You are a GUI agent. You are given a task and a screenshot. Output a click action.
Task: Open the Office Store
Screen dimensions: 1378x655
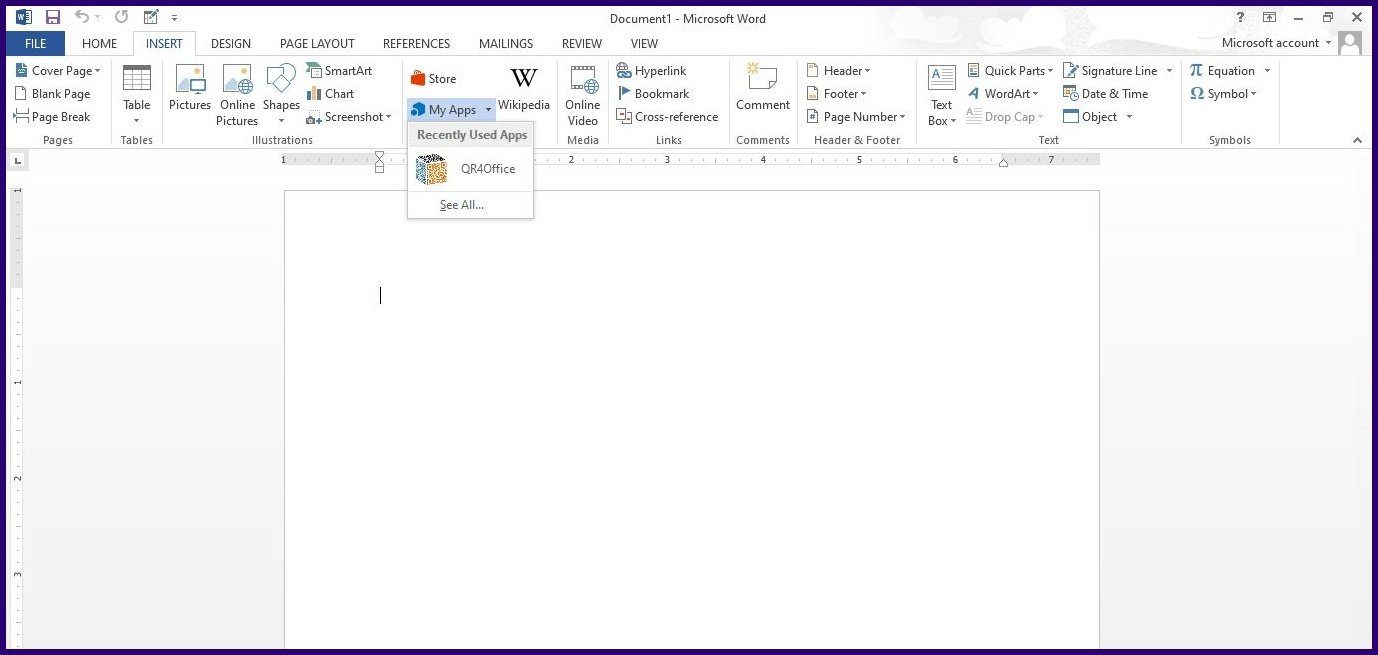tap(435, 77)
